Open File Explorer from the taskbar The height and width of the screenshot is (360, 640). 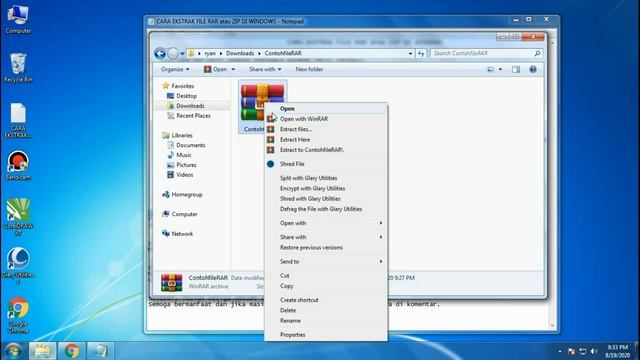42,351
